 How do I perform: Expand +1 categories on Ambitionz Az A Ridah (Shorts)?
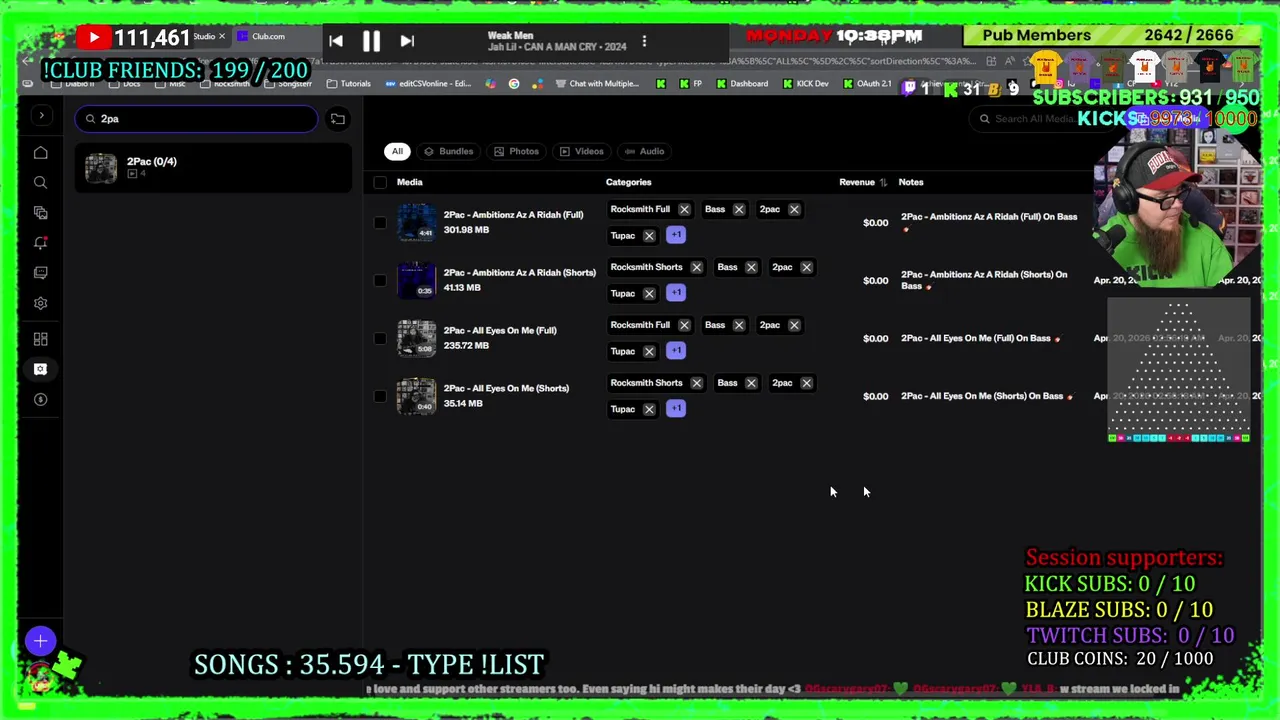point(676,293)
